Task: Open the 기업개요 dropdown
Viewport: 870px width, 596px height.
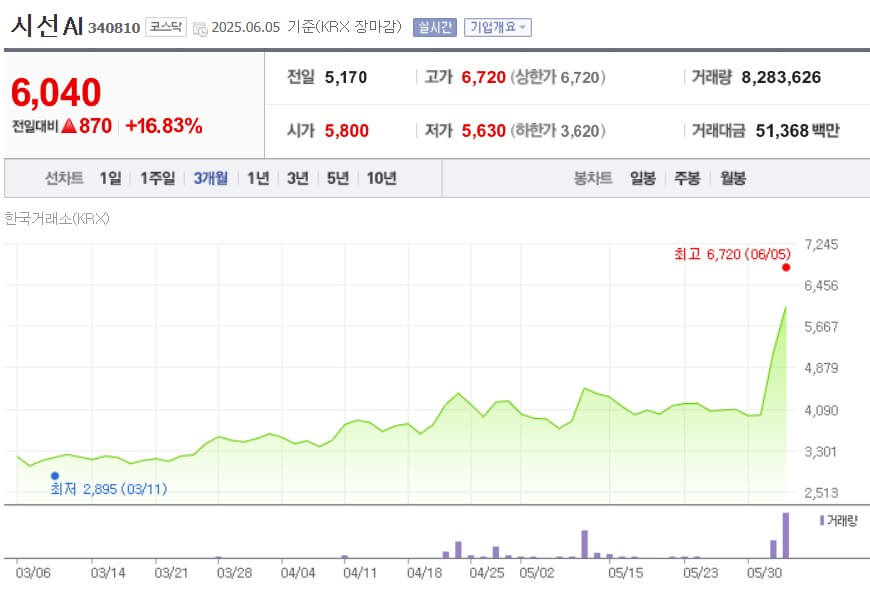Action: click(x=498, y=27)
